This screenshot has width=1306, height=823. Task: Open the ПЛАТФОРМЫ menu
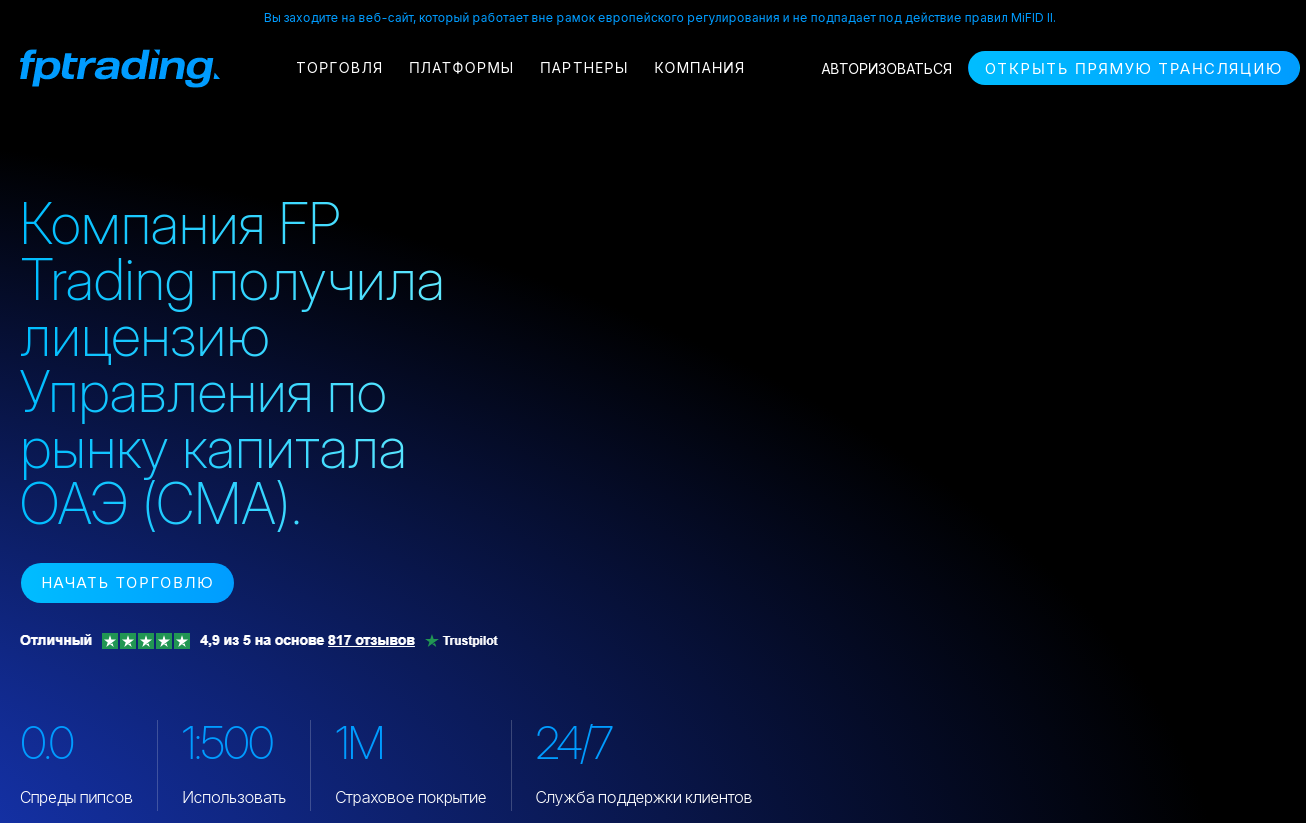click(x=461, y=68)
